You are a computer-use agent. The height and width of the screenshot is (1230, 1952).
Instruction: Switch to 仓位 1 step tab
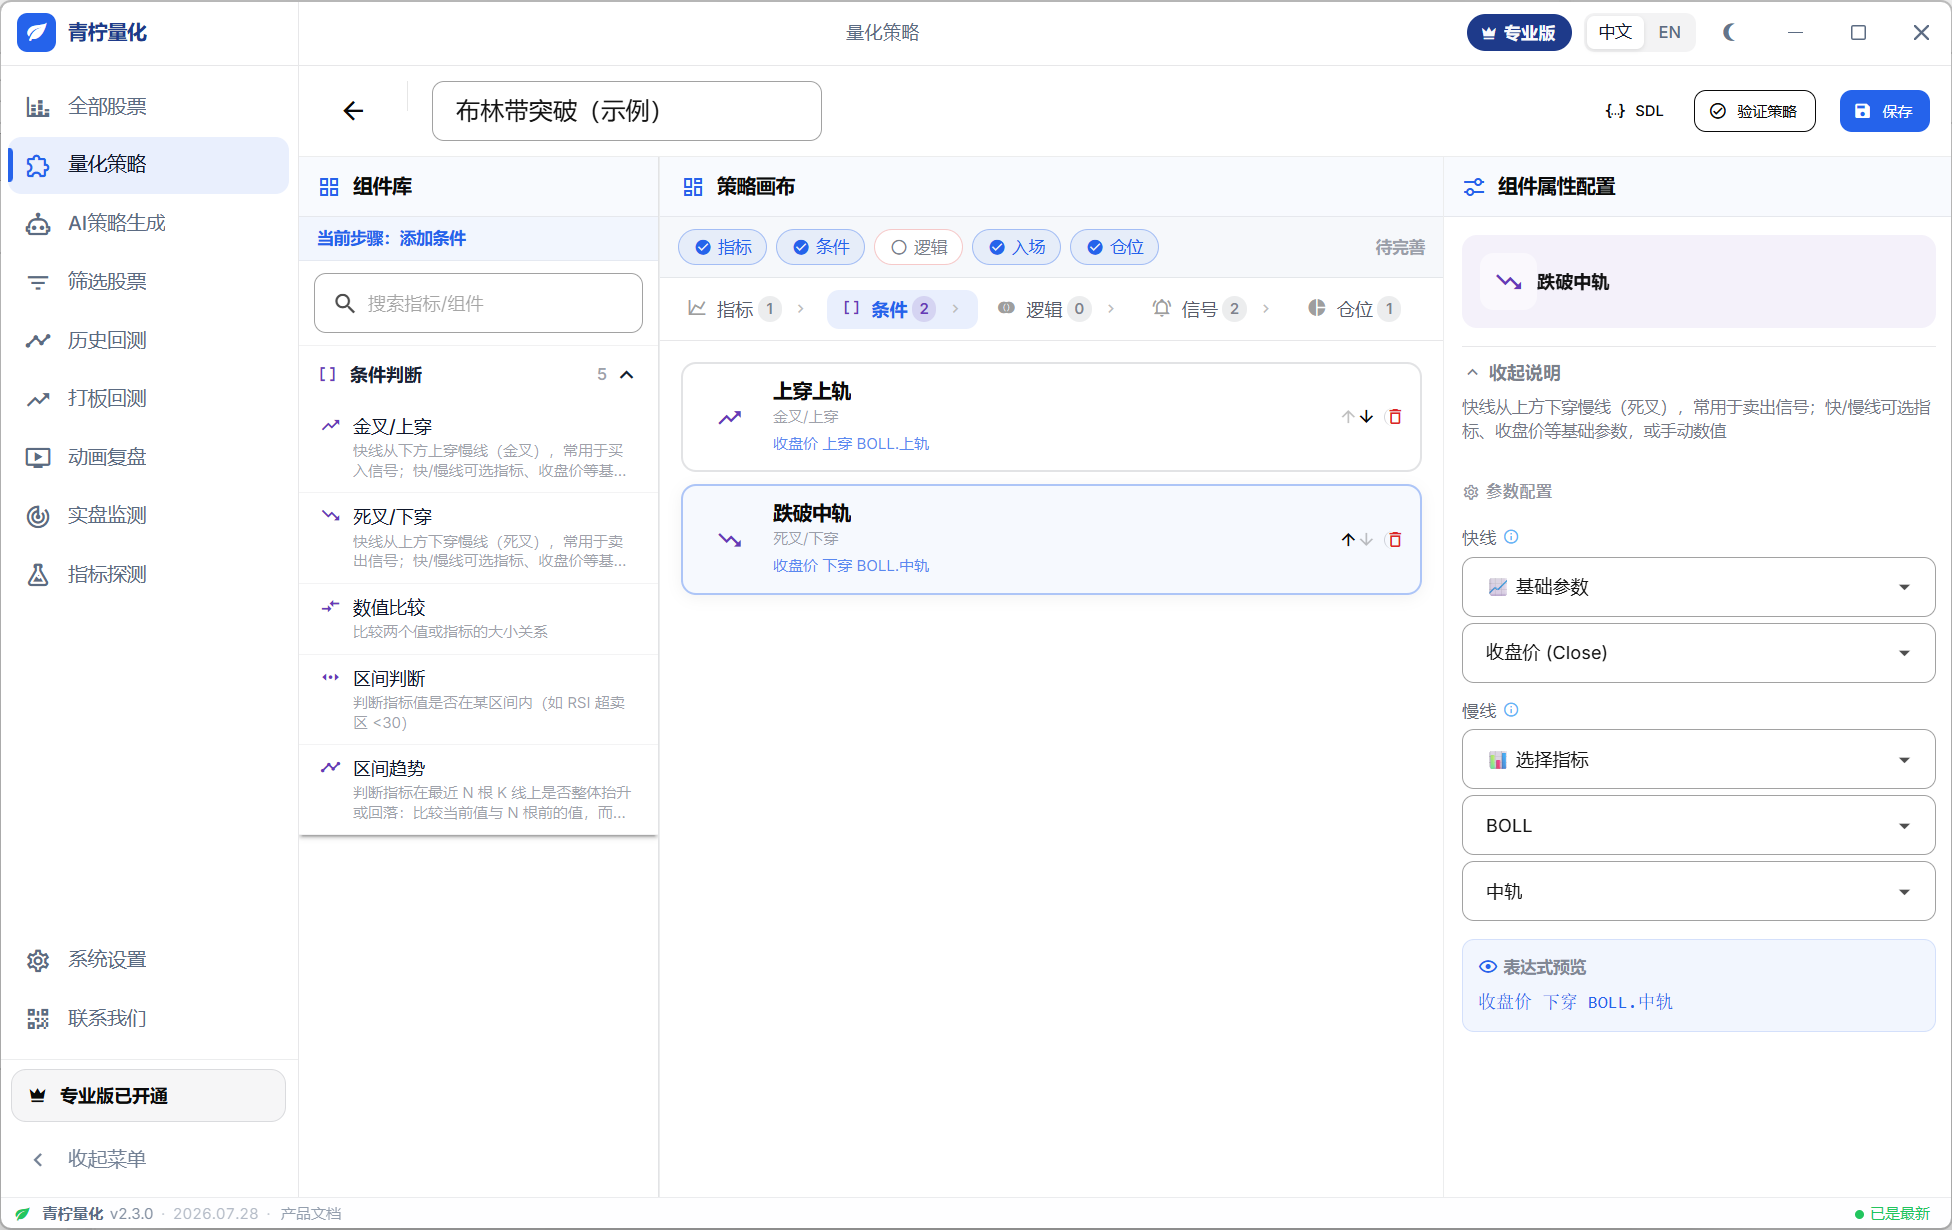tap(1354, 309)
